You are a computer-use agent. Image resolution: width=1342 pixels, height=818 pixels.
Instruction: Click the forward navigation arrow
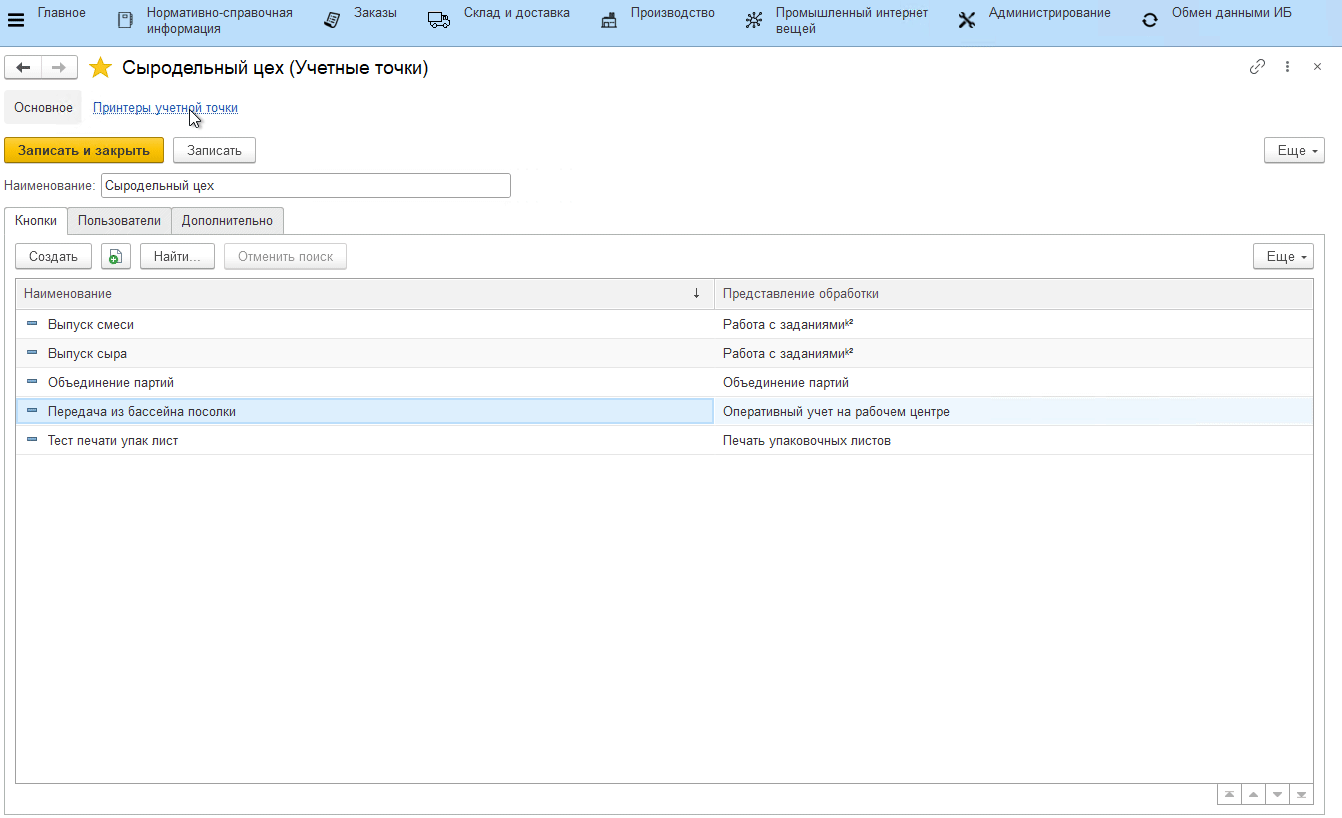[59, 67]
